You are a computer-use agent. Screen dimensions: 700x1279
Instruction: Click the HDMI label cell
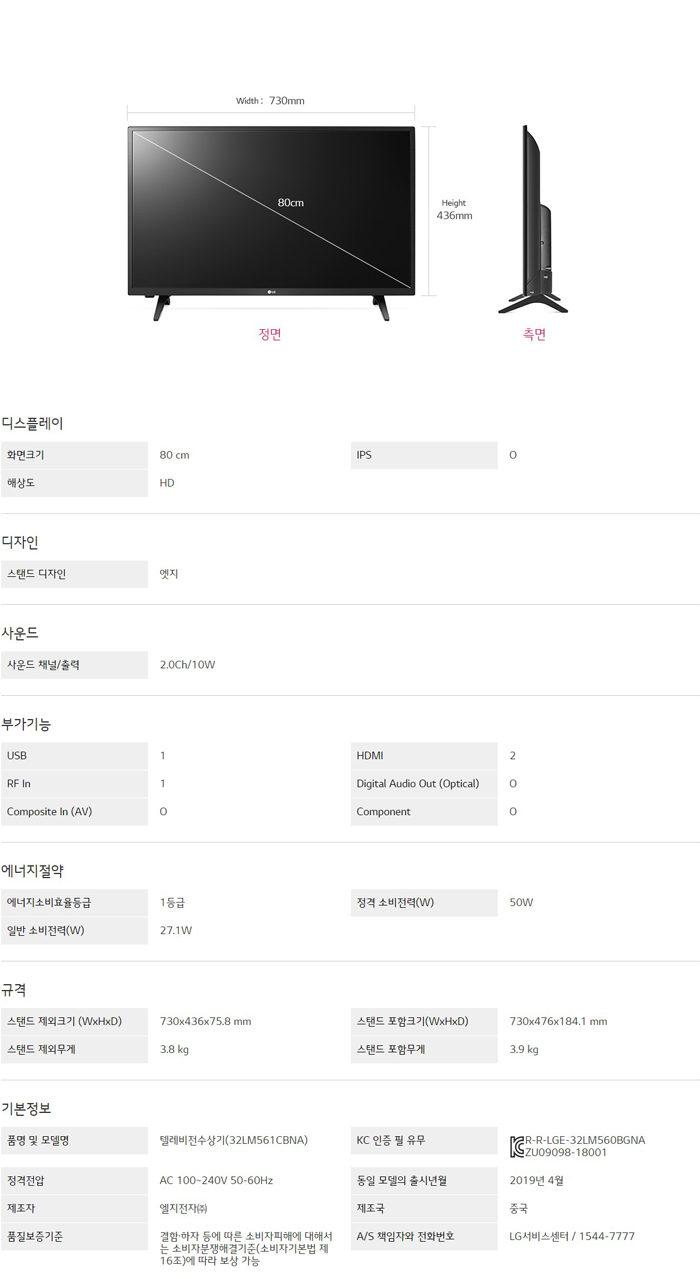pos(370,756)
